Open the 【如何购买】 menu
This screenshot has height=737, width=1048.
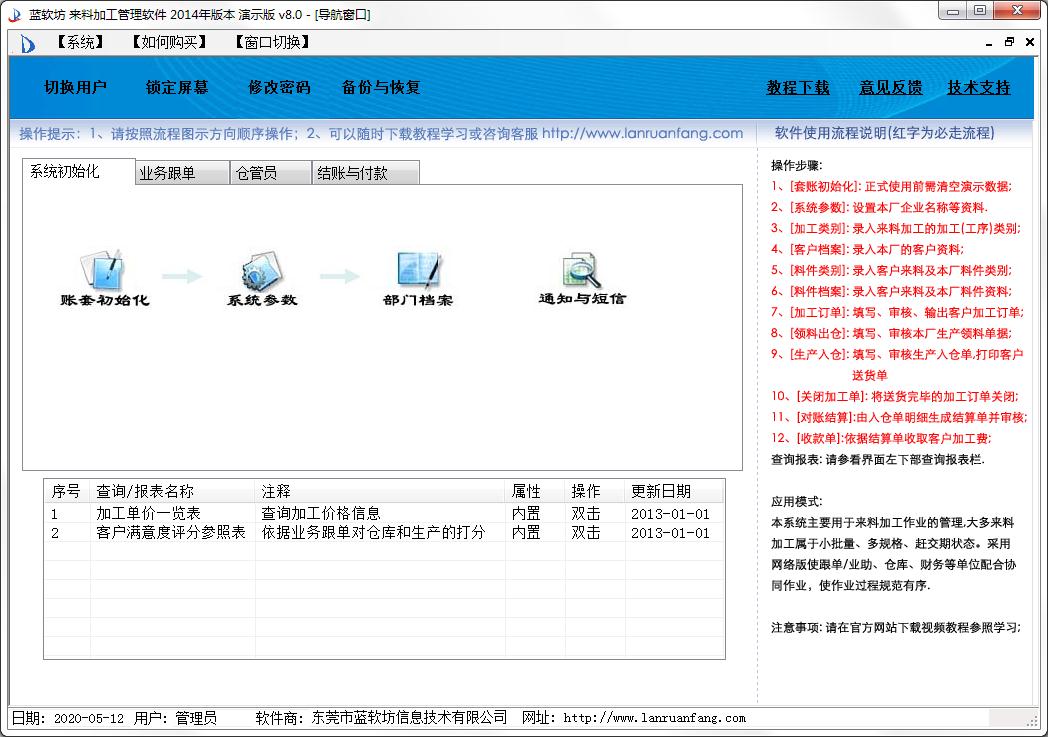[170, 42]
